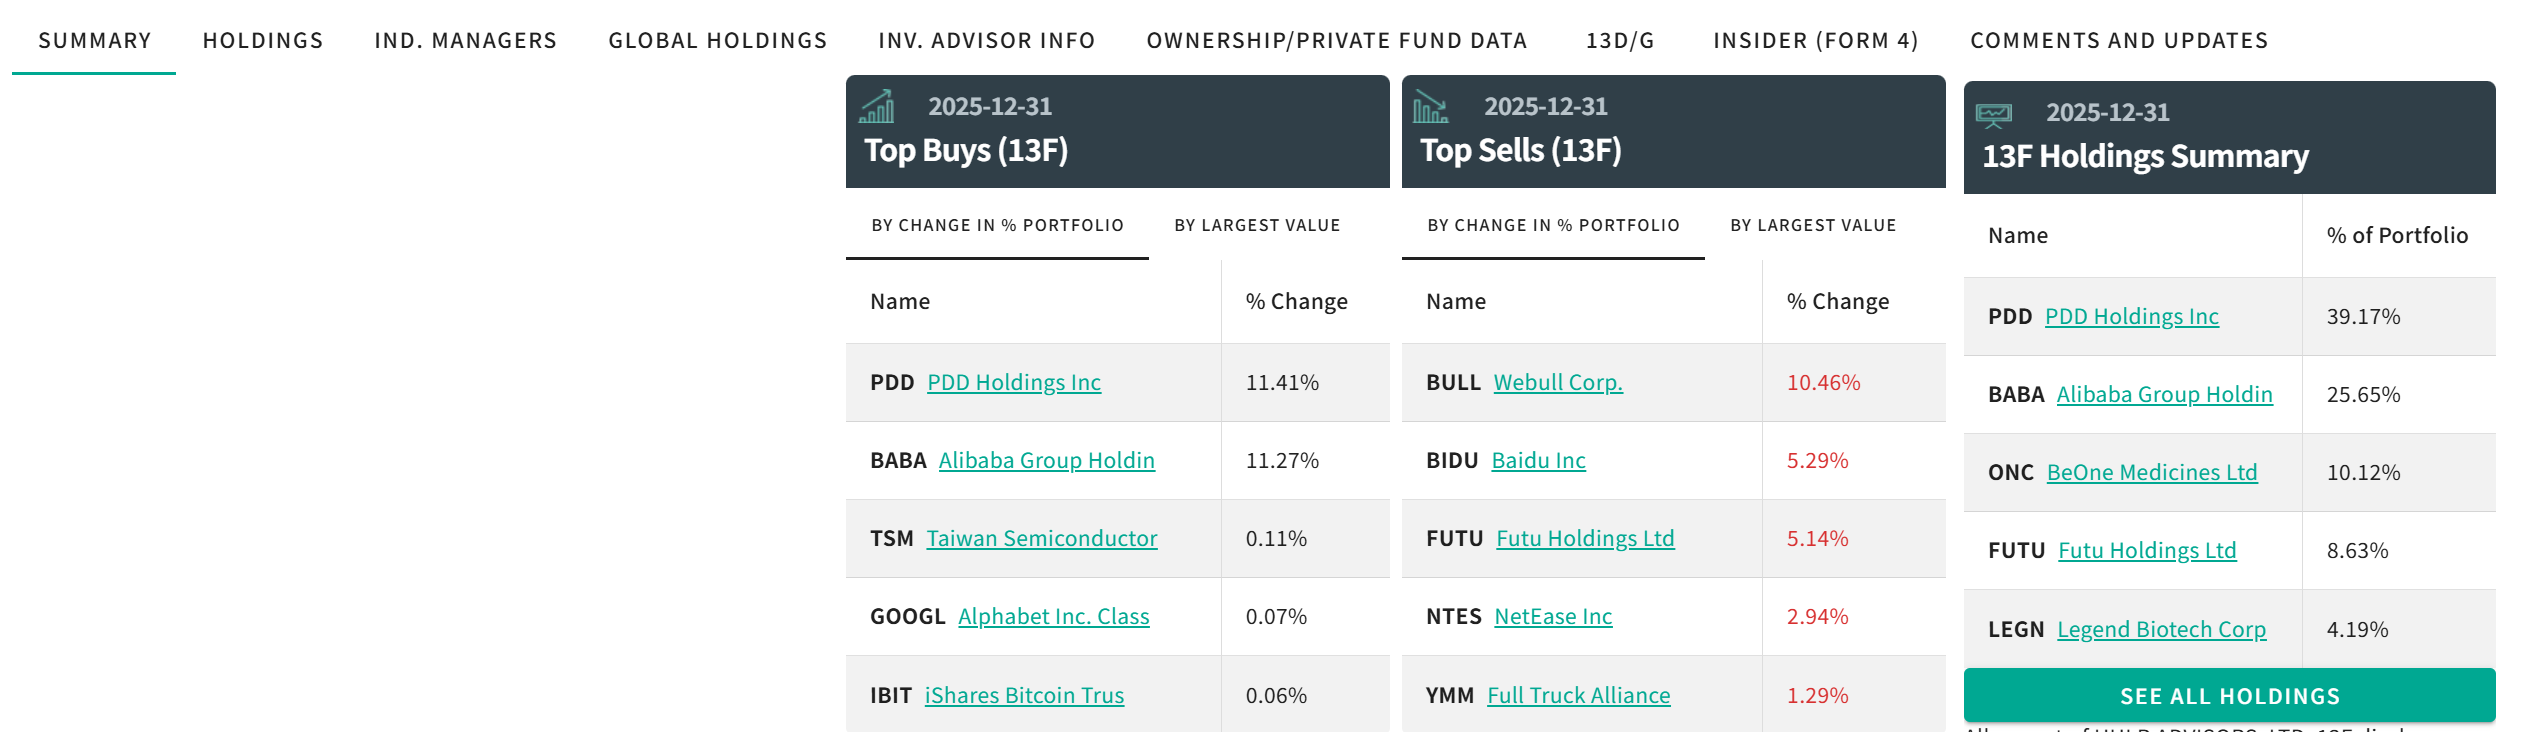2523x732 pixels.
Task: Open iShares Bitcoin Trust link
Action: point(1024,696)
